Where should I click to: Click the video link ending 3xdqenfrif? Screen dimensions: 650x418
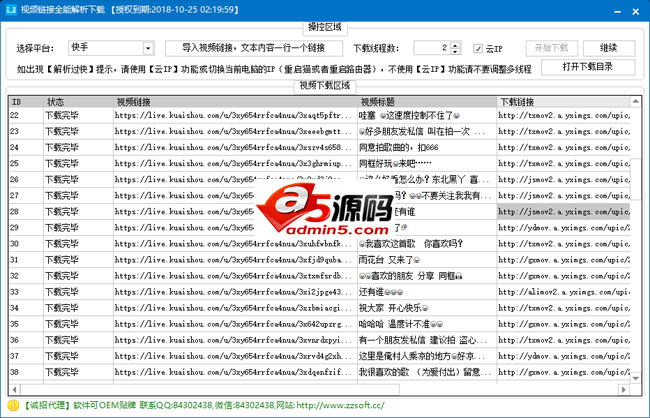click(233, 372)
